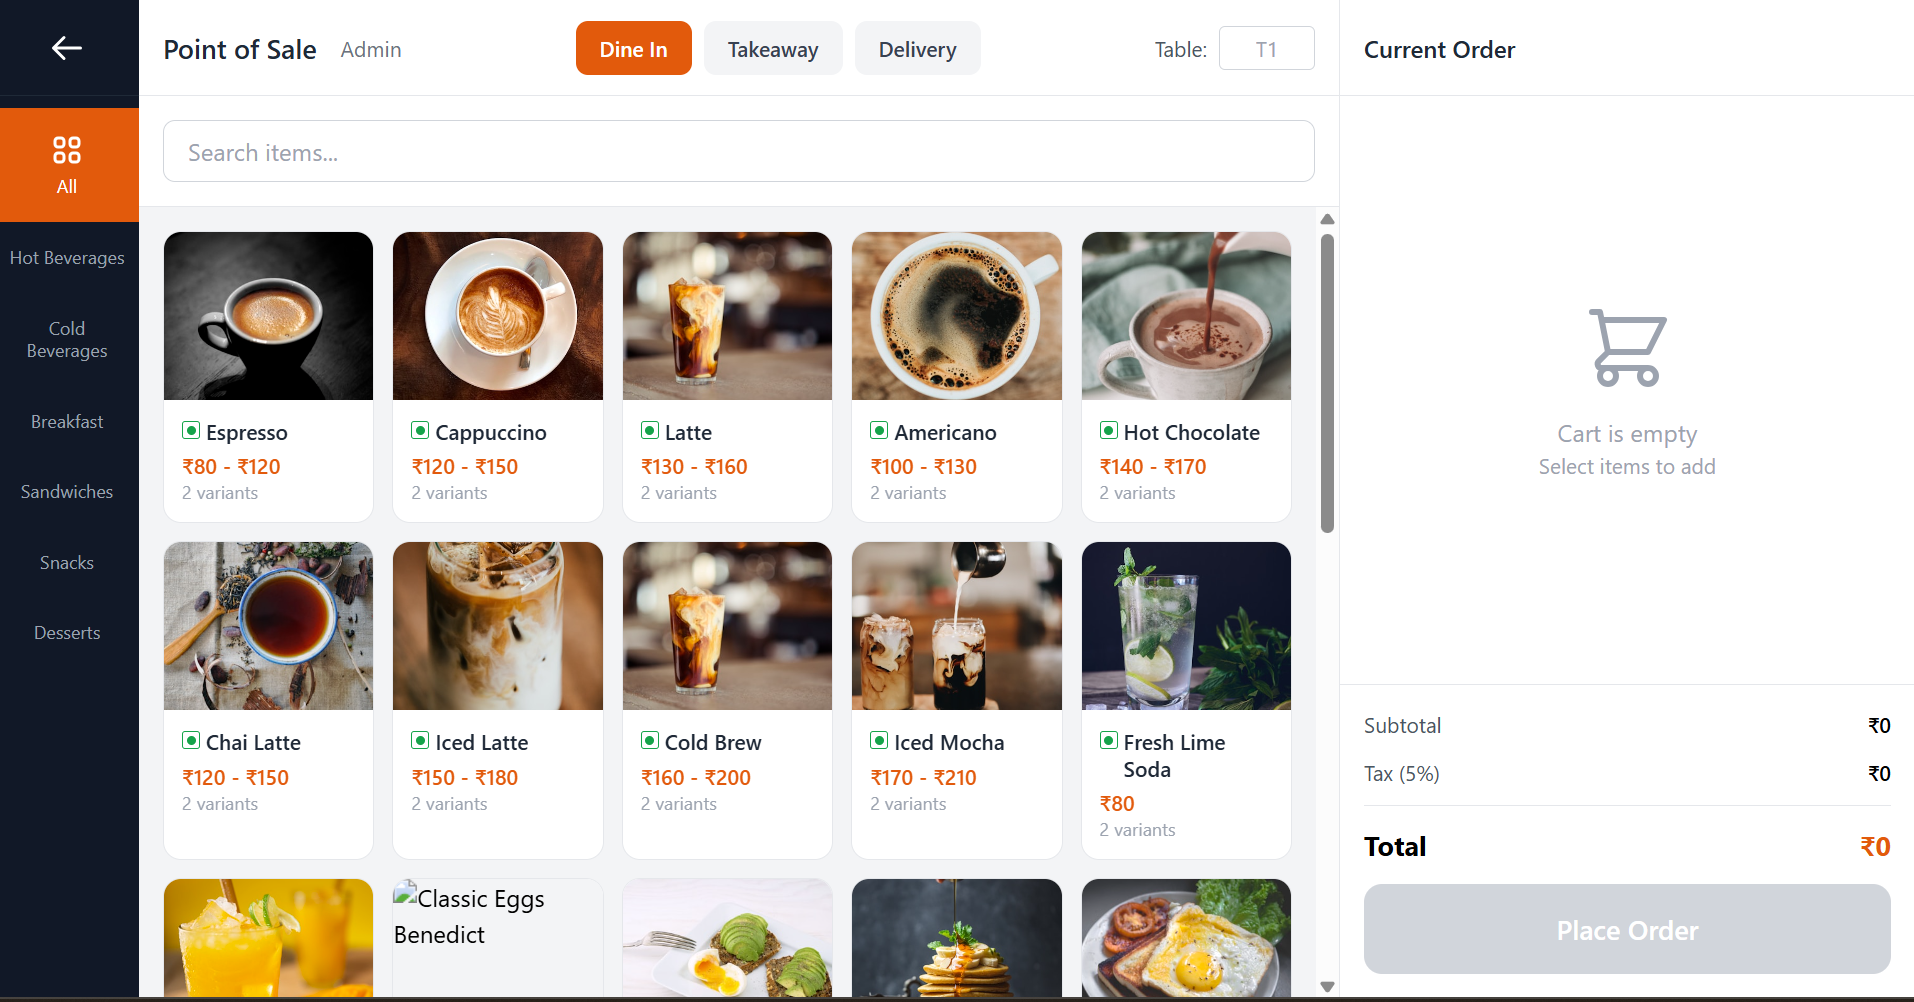Click the scrollbar down arrow
This screenshot has height=1002, width=1914.
tap(1327, 986)
